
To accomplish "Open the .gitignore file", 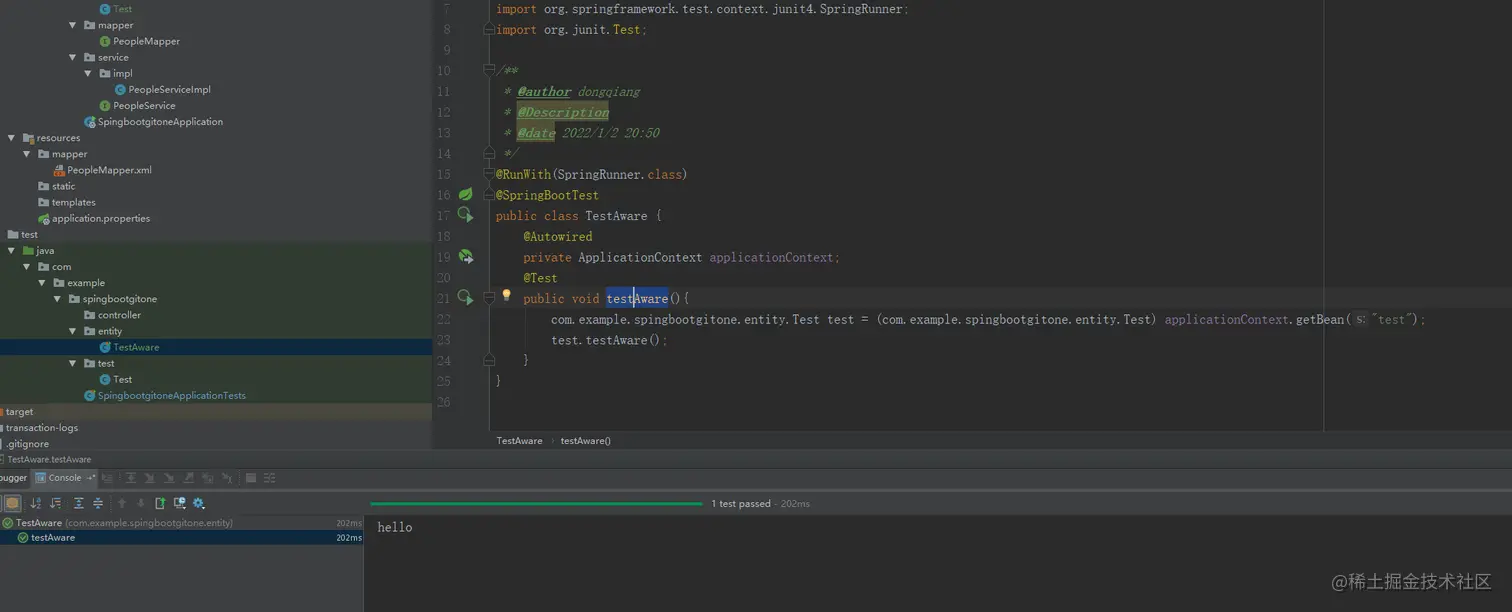I will click(27, 443).
